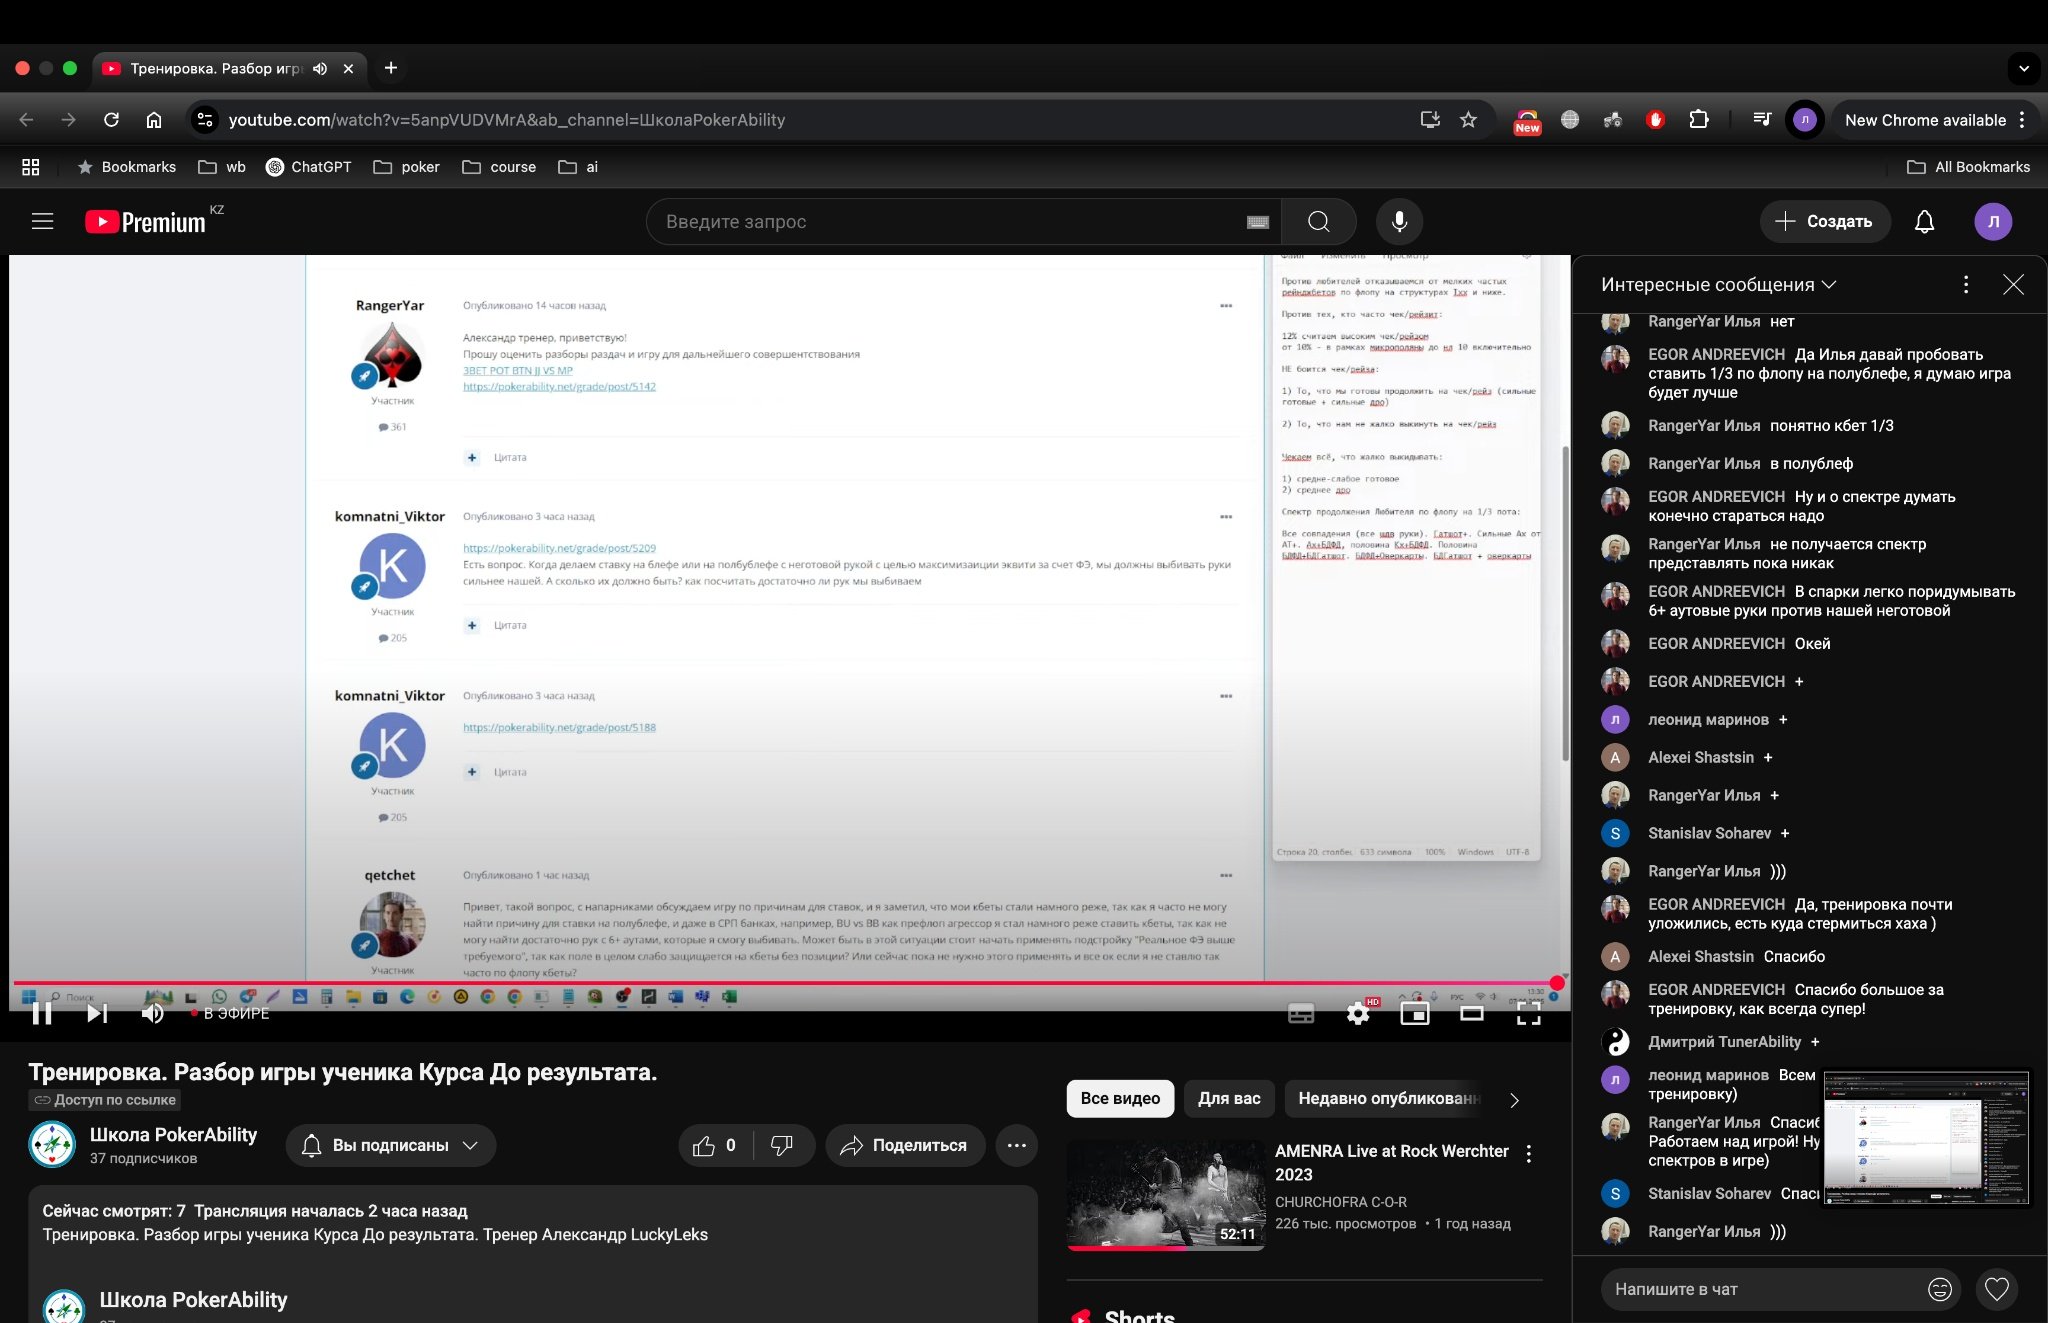Open YouTube notifications bell
Screen dimensions: 2048x1323
click(x=1924, y=221)
